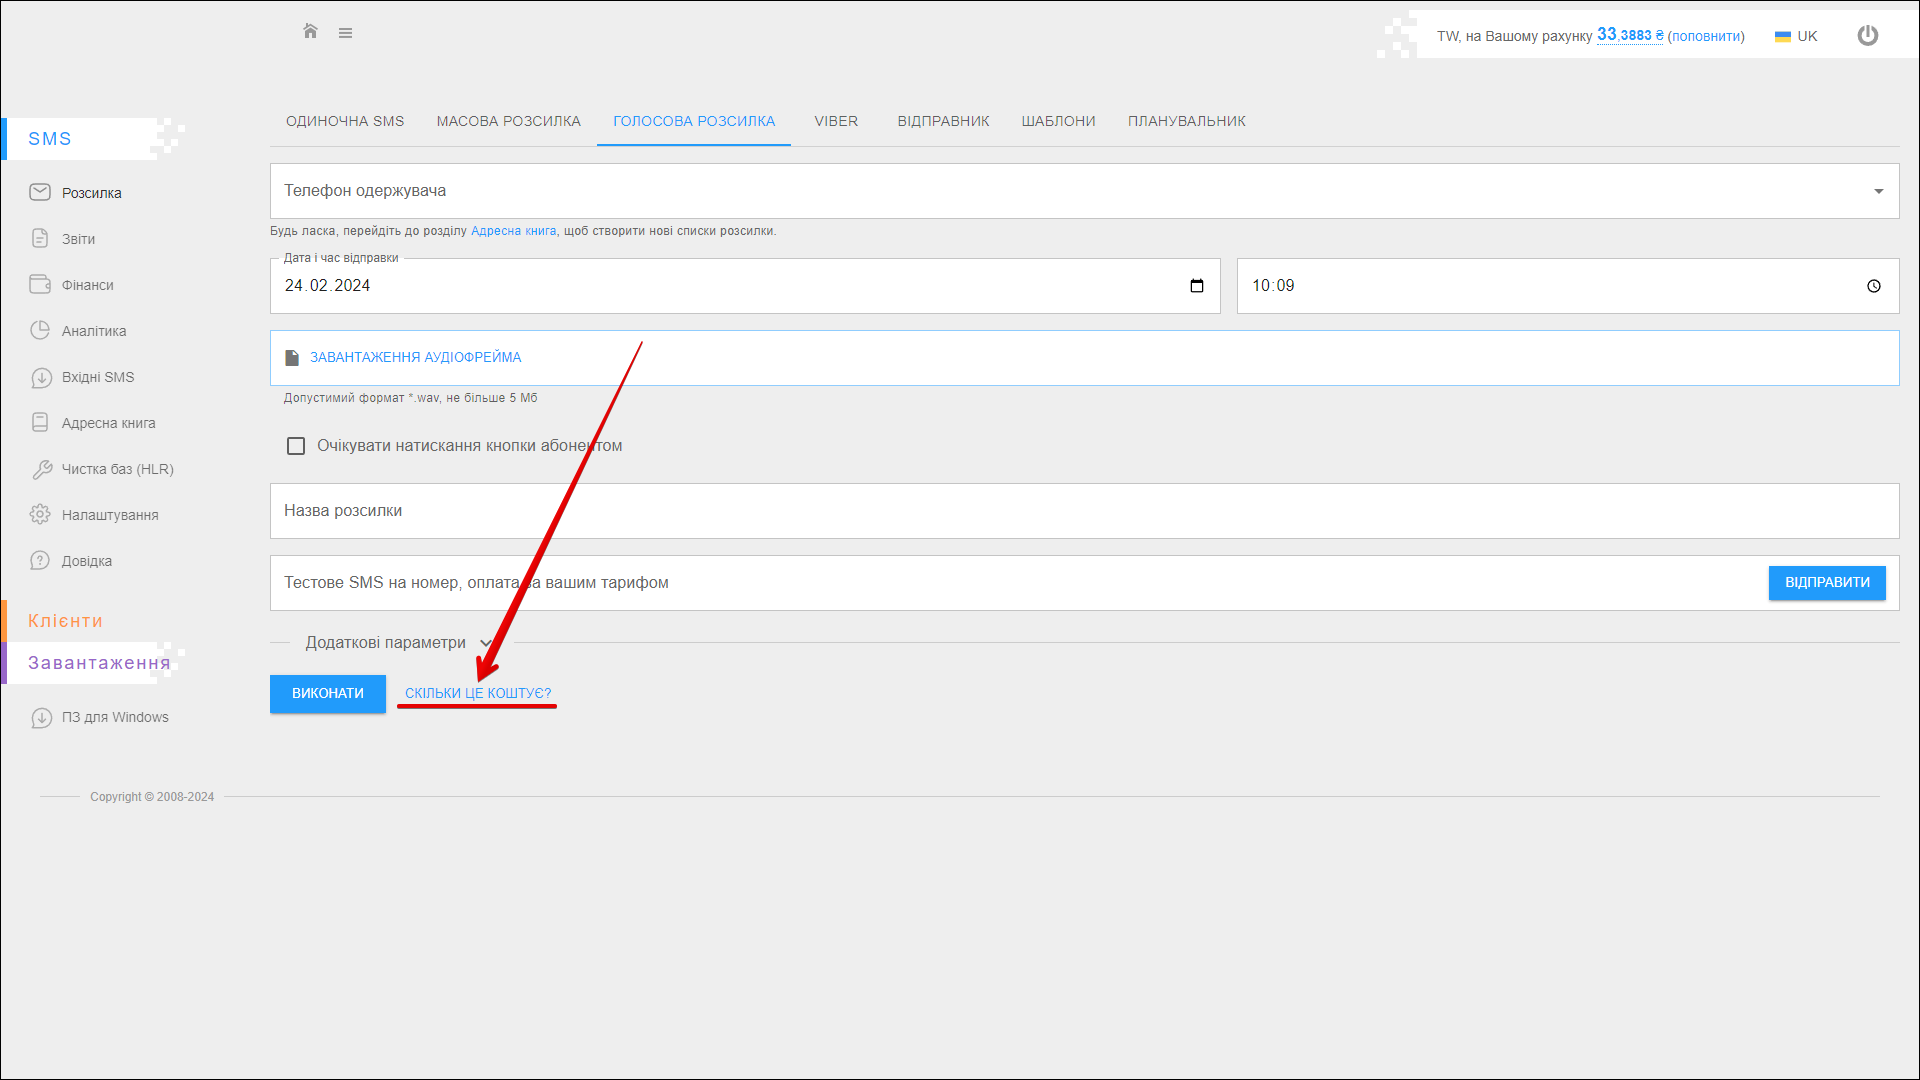Screen dimensions: 1920x1080
Task: Open Налаштування gear item in sidebar
Action: [109, 515]
